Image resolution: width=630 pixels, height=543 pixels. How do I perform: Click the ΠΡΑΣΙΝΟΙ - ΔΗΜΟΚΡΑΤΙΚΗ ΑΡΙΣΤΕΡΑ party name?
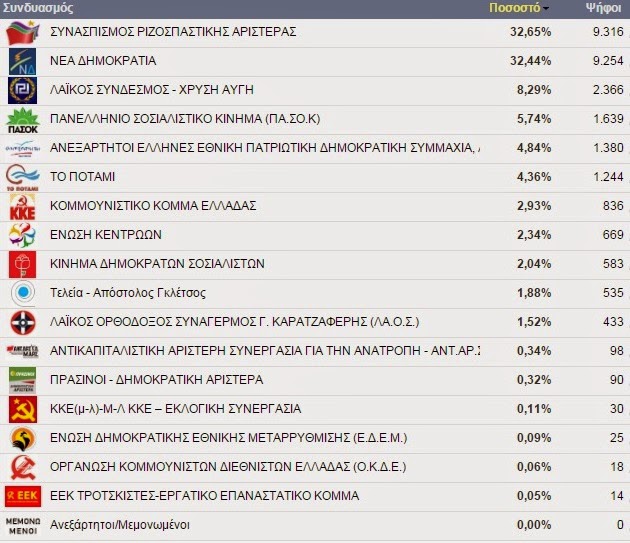click(x=142, y=380)
